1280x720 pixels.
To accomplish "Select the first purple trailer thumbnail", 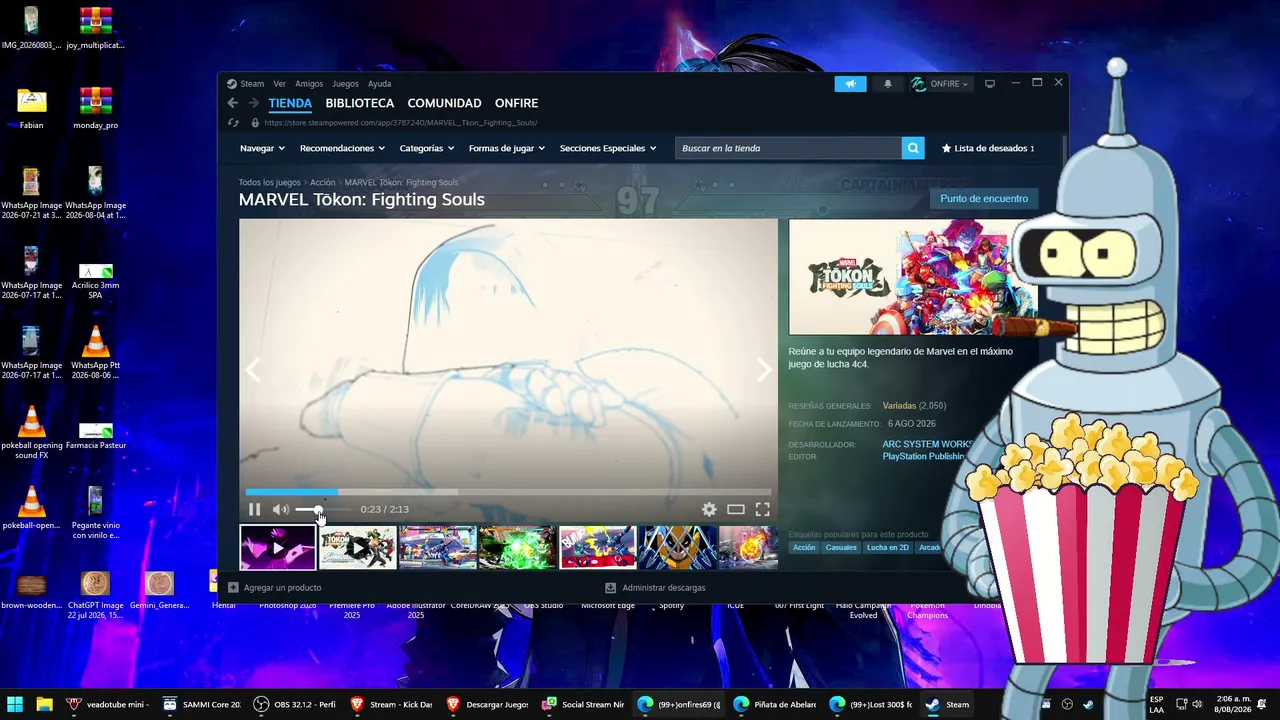I will click(278, 548).
